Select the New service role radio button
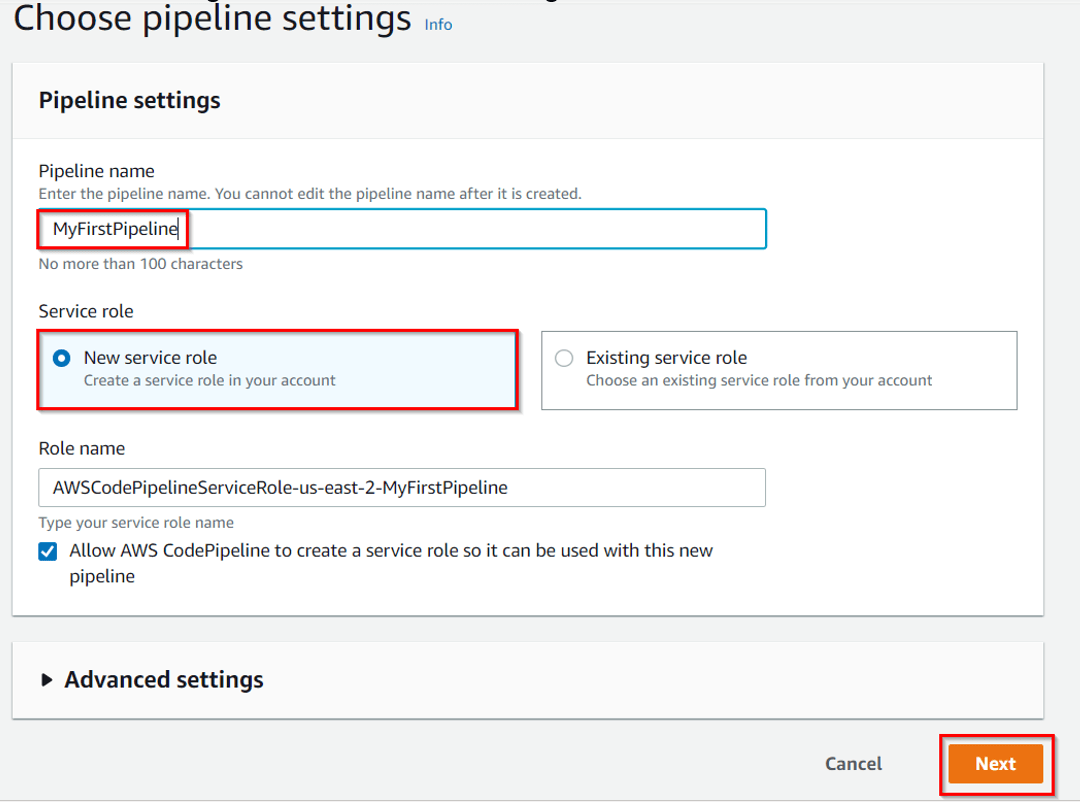This screenshot has height=802, width=1080. 62,358
